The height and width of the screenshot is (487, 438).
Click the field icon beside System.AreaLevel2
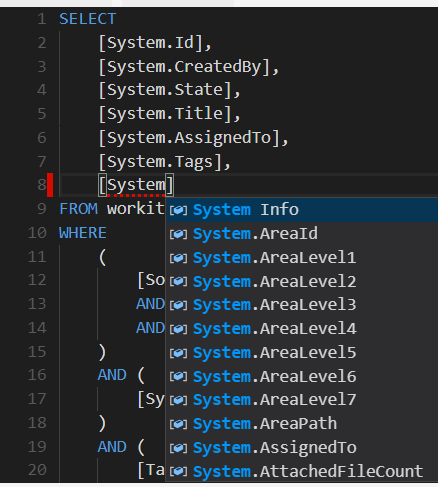(178, 282)
